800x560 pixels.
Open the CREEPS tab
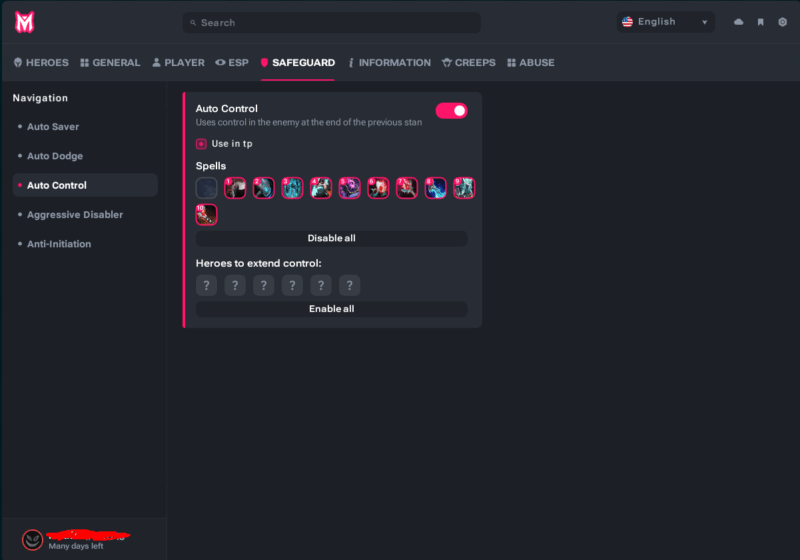click(469, 63)
